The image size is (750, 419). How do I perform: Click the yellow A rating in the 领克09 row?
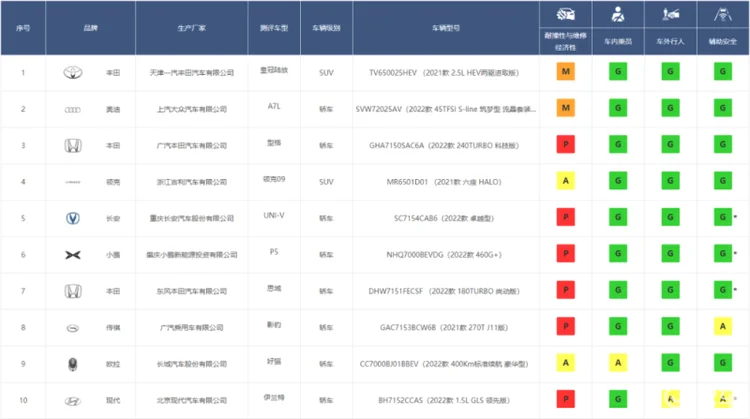[x=565, y=181]
